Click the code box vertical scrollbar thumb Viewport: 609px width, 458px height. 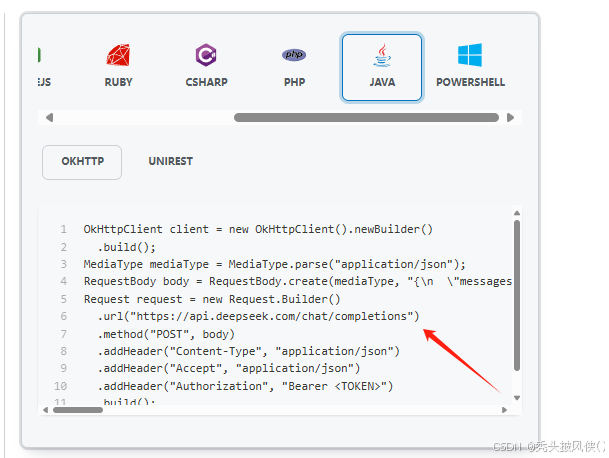(x=517, y=295)
